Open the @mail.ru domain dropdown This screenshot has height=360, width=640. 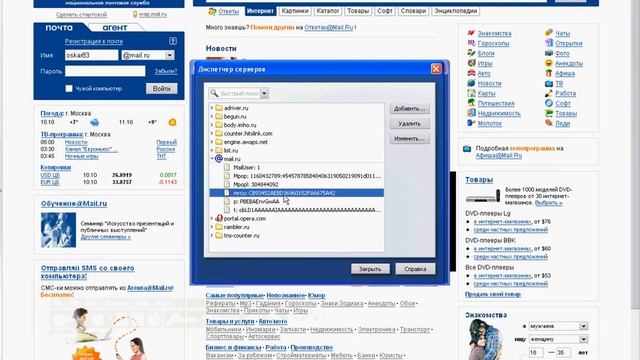coord(170,55)
